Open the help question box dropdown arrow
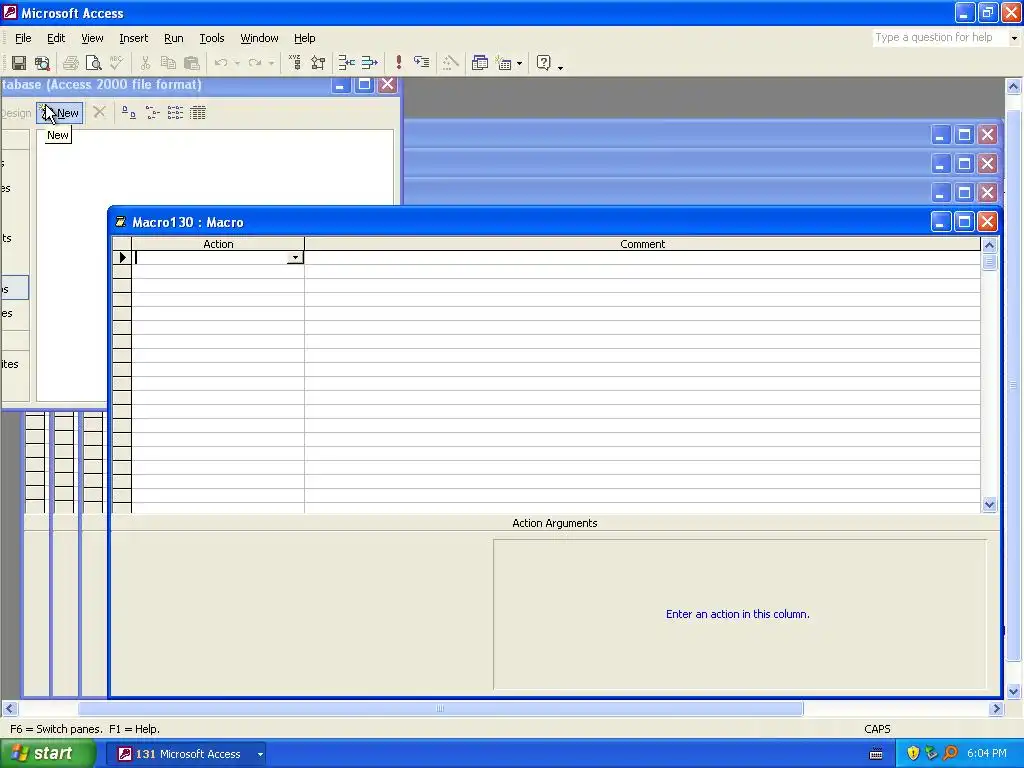The image size is (1024, 768). click(x=1014, y=38)
